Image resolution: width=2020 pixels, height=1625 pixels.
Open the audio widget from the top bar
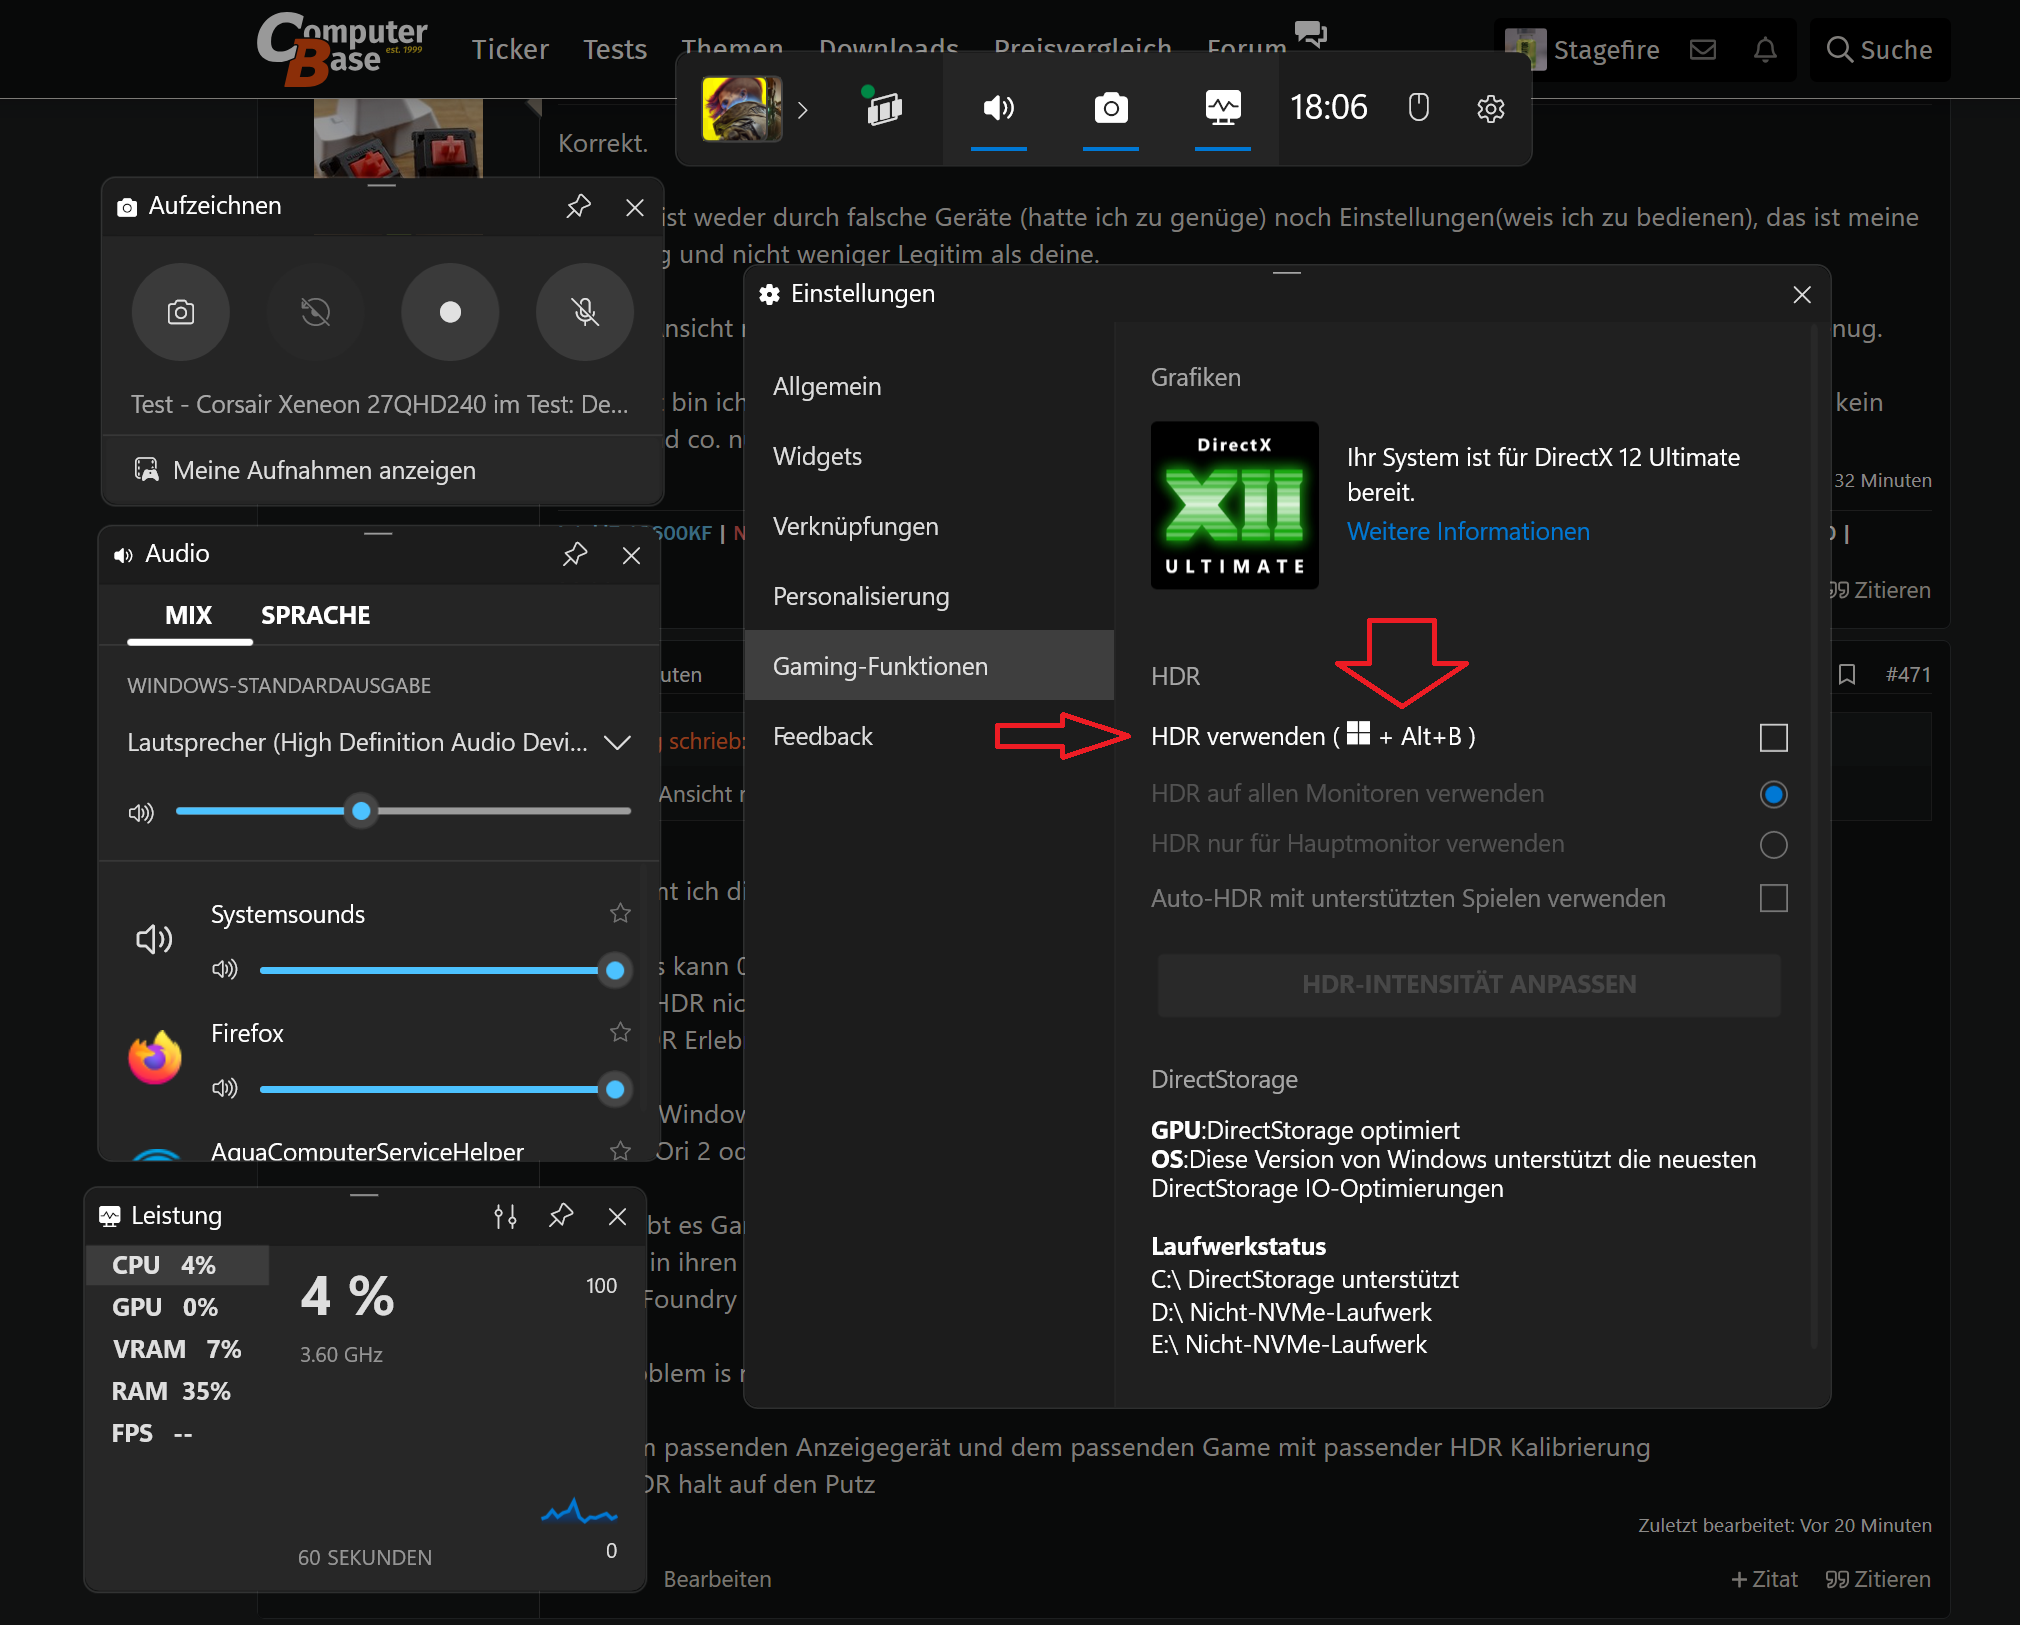tap(998, 108)
